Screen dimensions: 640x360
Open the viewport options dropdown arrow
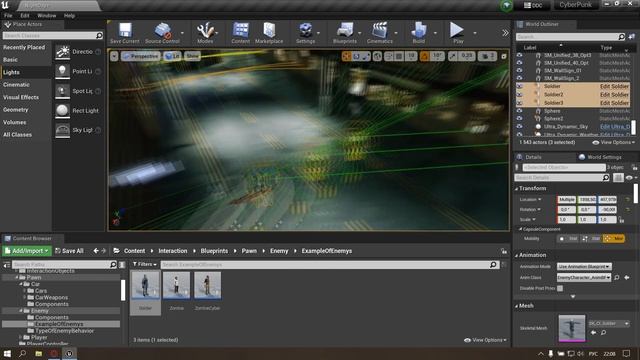114,56
